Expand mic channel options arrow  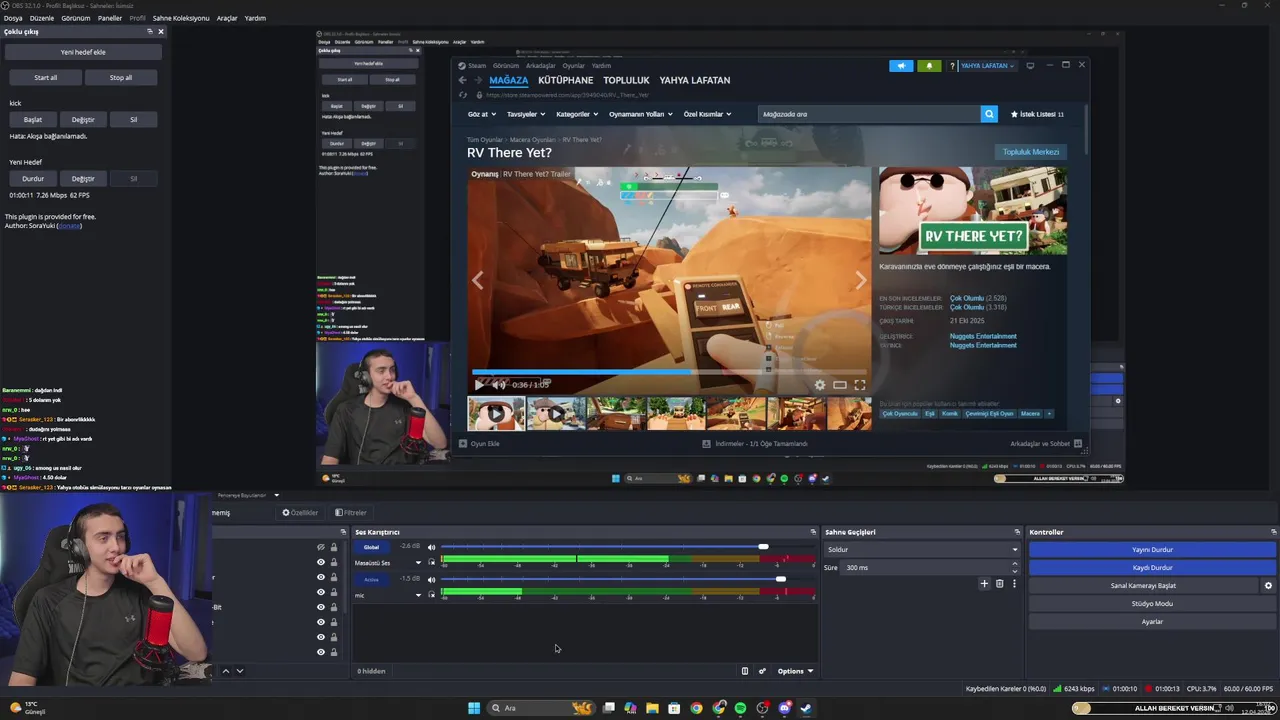click(418, 595)
